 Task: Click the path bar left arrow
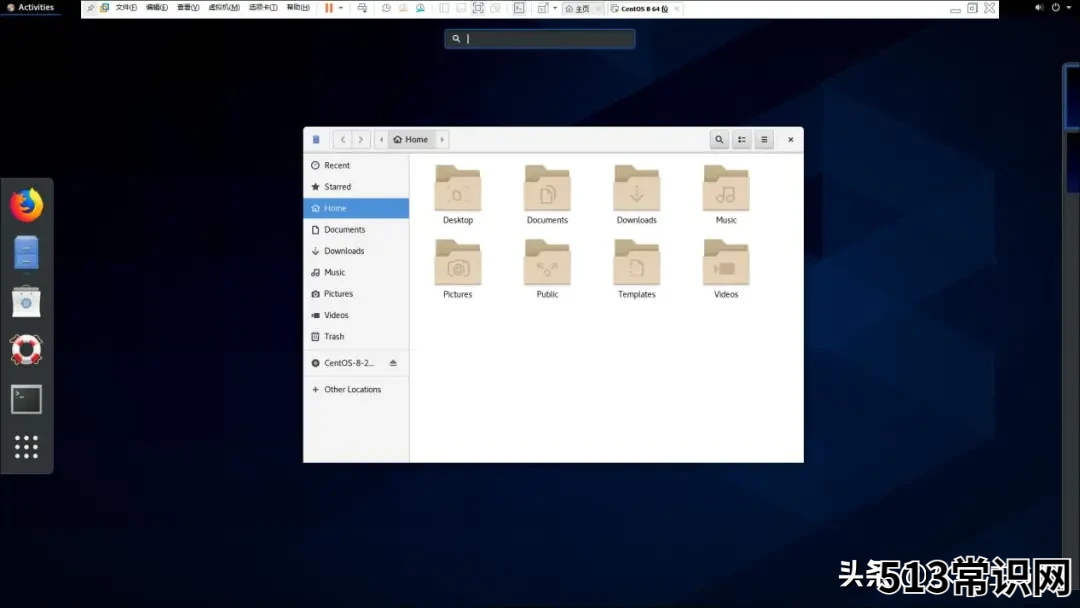pos(381,140)
